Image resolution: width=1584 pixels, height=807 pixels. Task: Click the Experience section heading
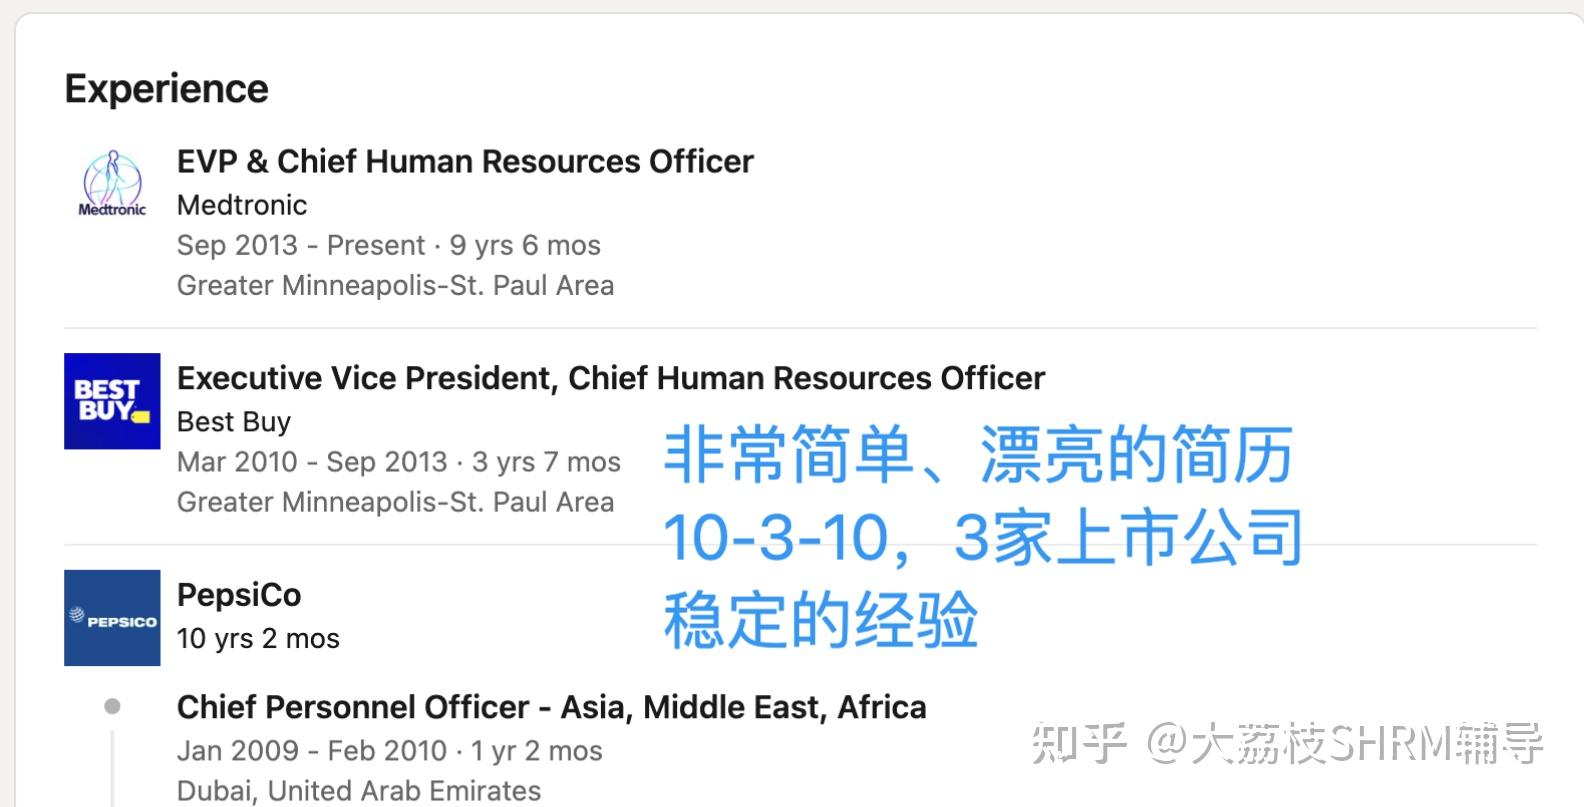pos(167,89)
